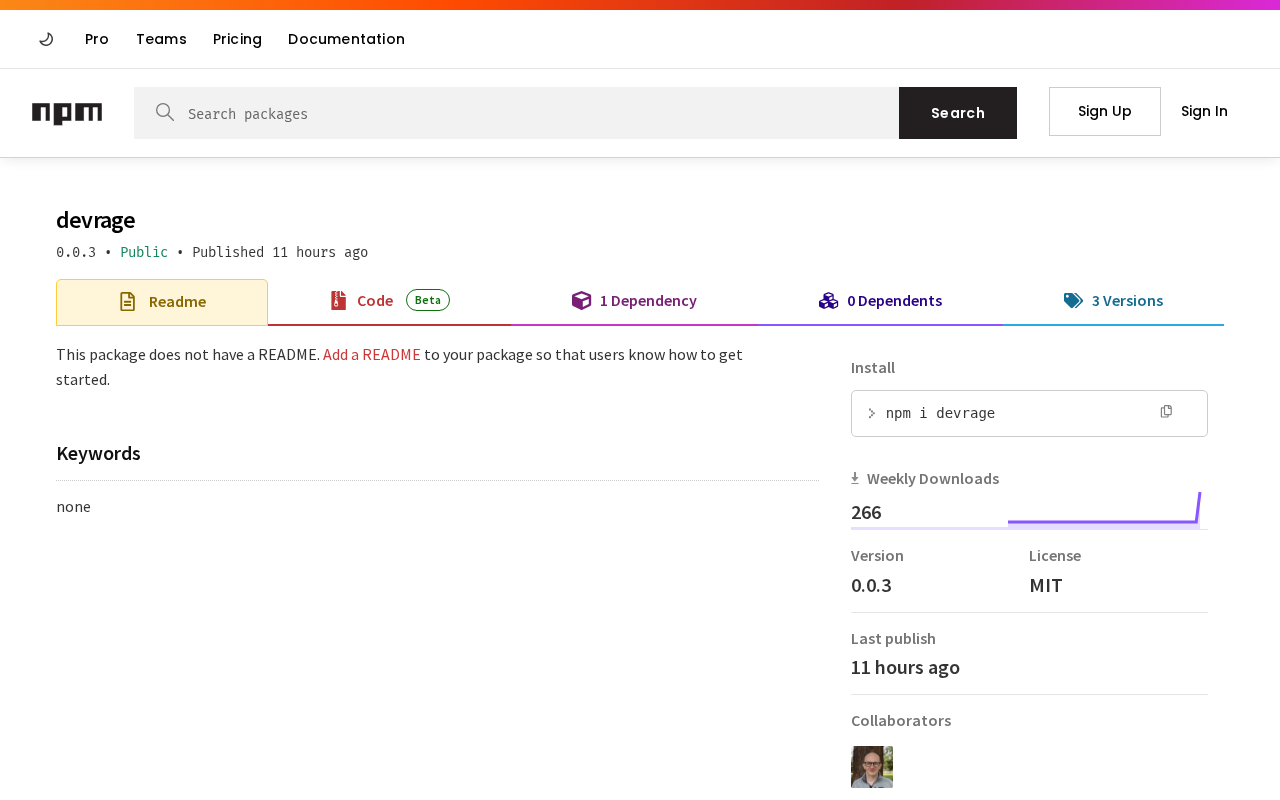This screenshot has width=1280, height=800.
Task: Click the green 'Public' label
Action: (144, 252)
